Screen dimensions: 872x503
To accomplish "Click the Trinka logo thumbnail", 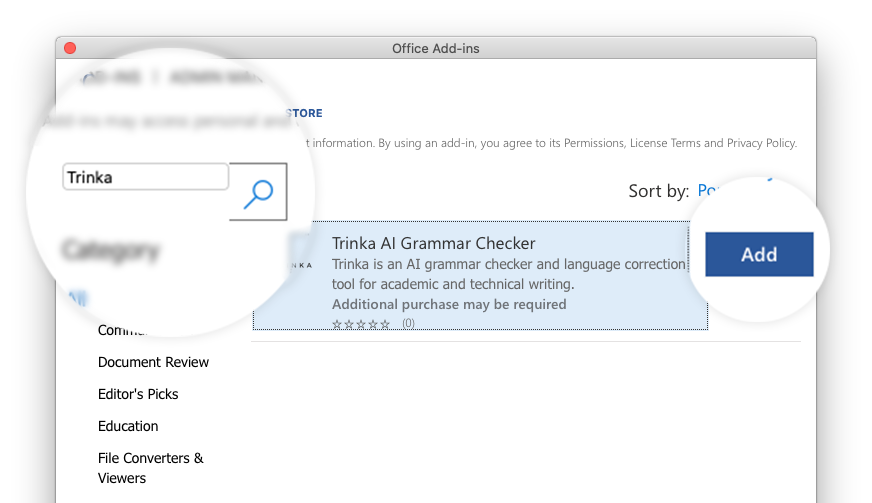I will point(301,265).
